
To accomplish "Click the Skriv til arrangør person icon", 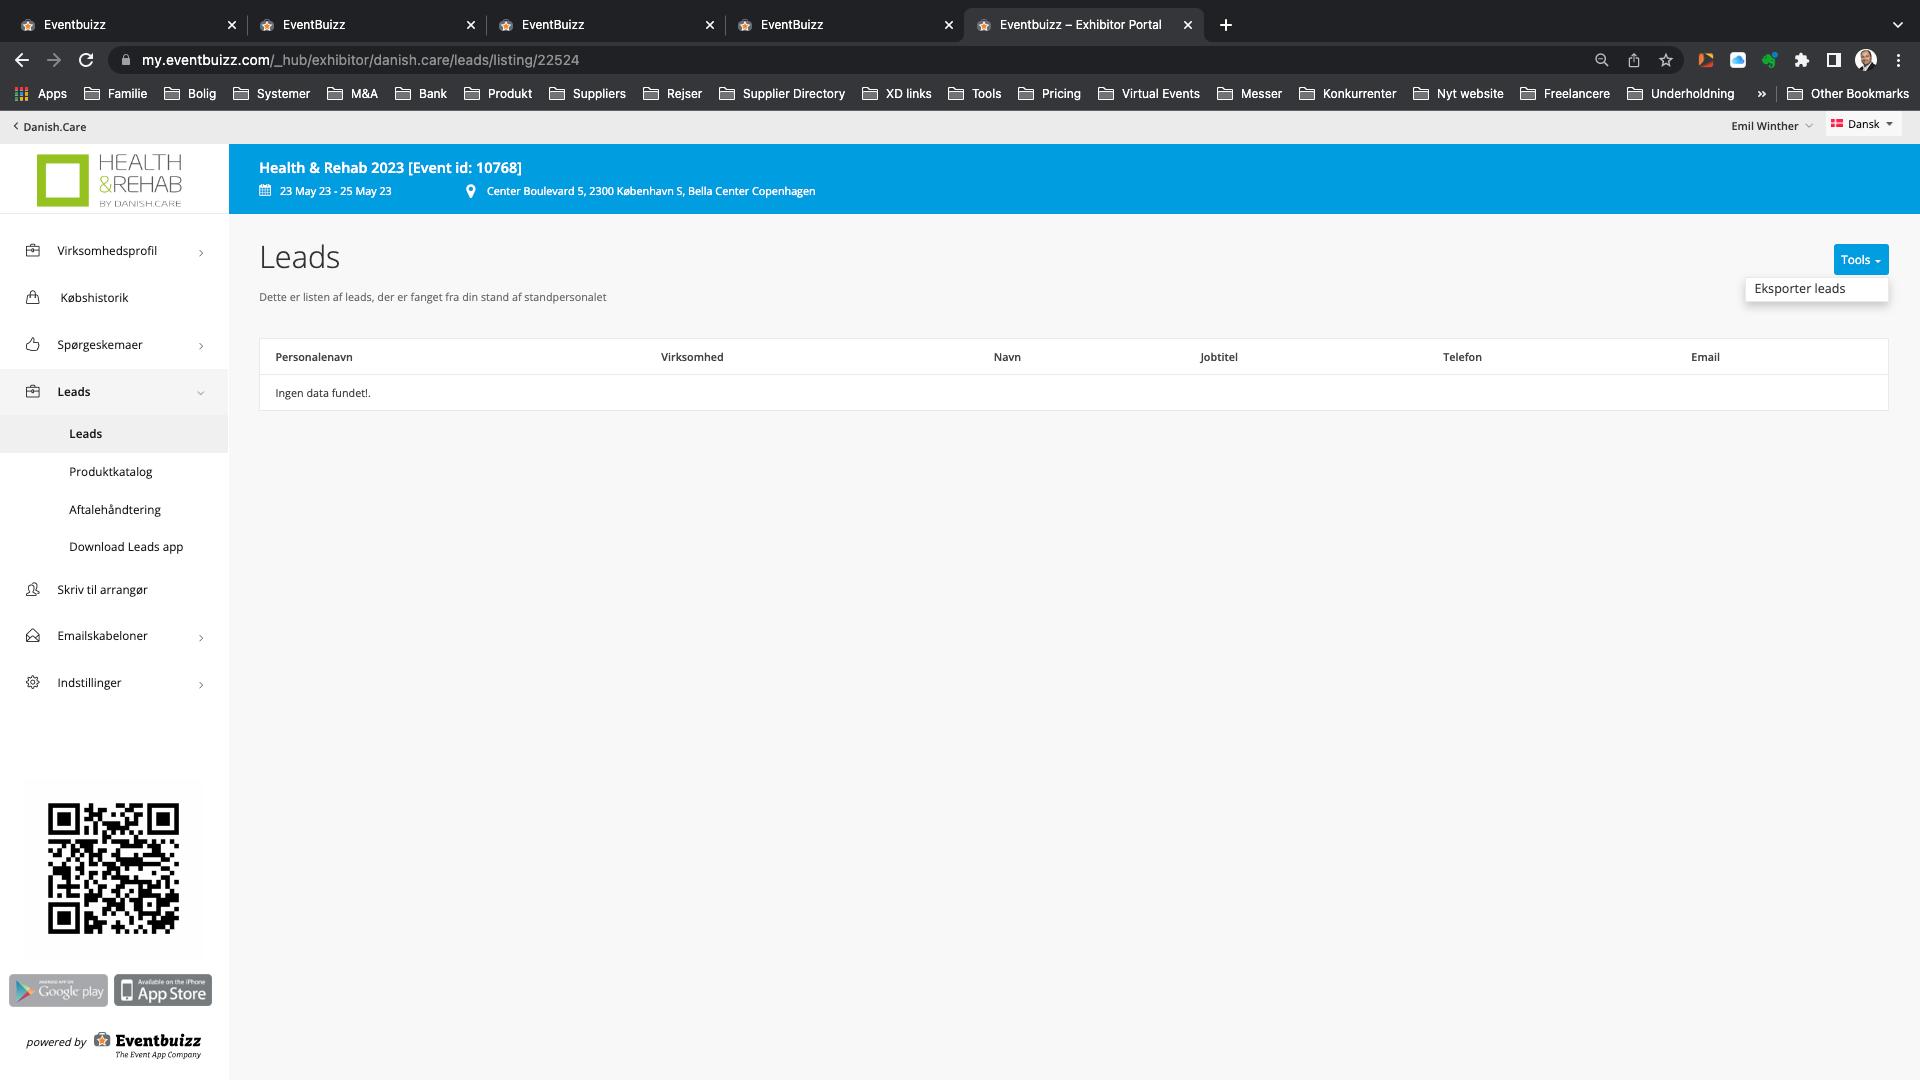I will [33, 590].
